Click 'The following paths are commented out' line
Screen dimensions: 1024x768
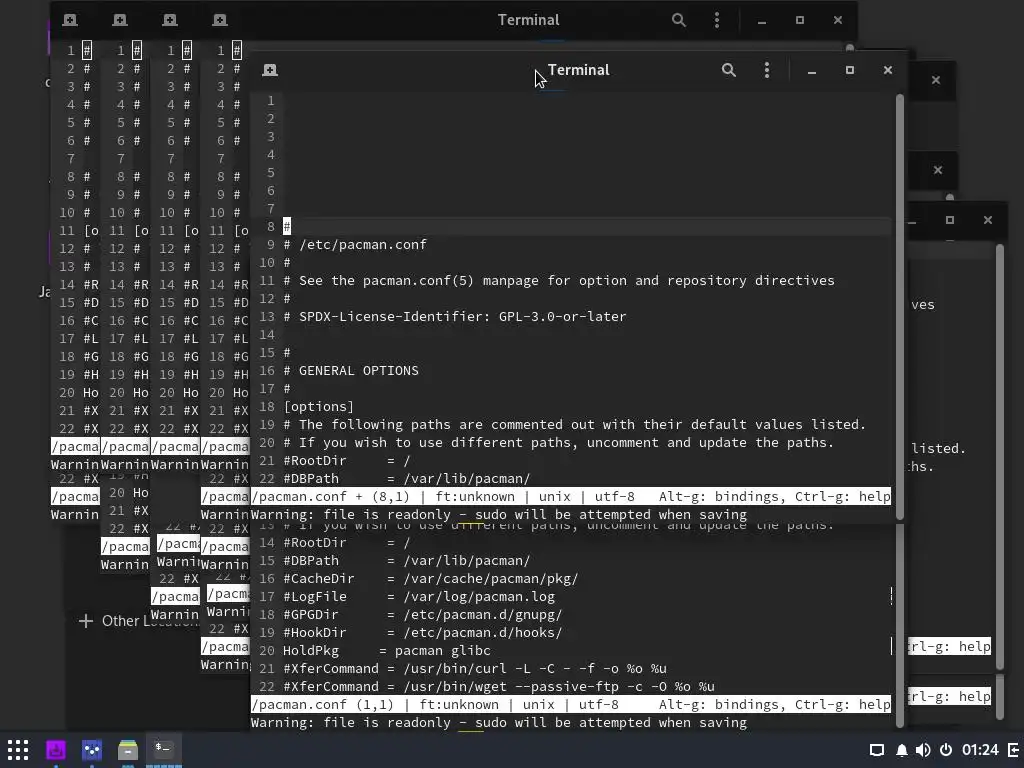(575, 424)
